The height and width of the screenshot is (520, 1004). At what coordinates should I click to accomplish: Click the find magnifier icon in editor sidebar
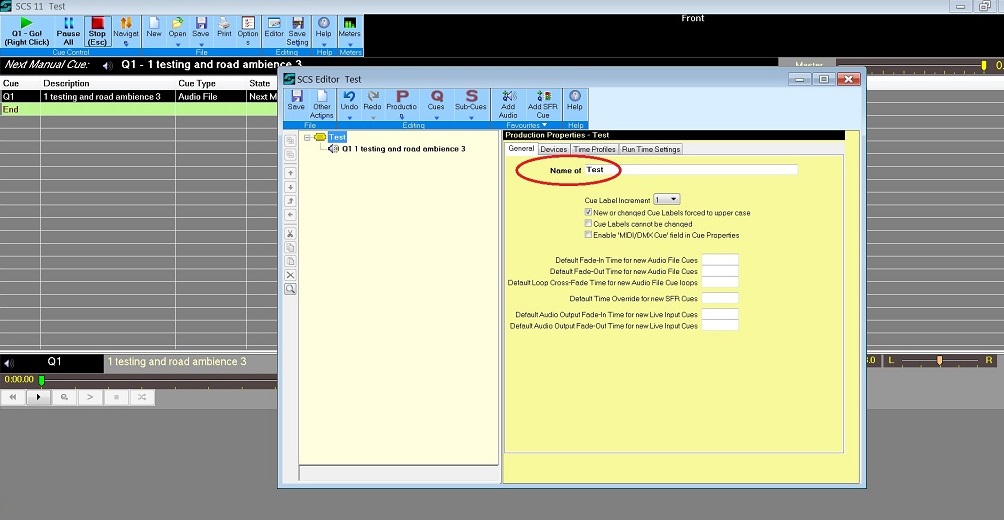point(290,289)
